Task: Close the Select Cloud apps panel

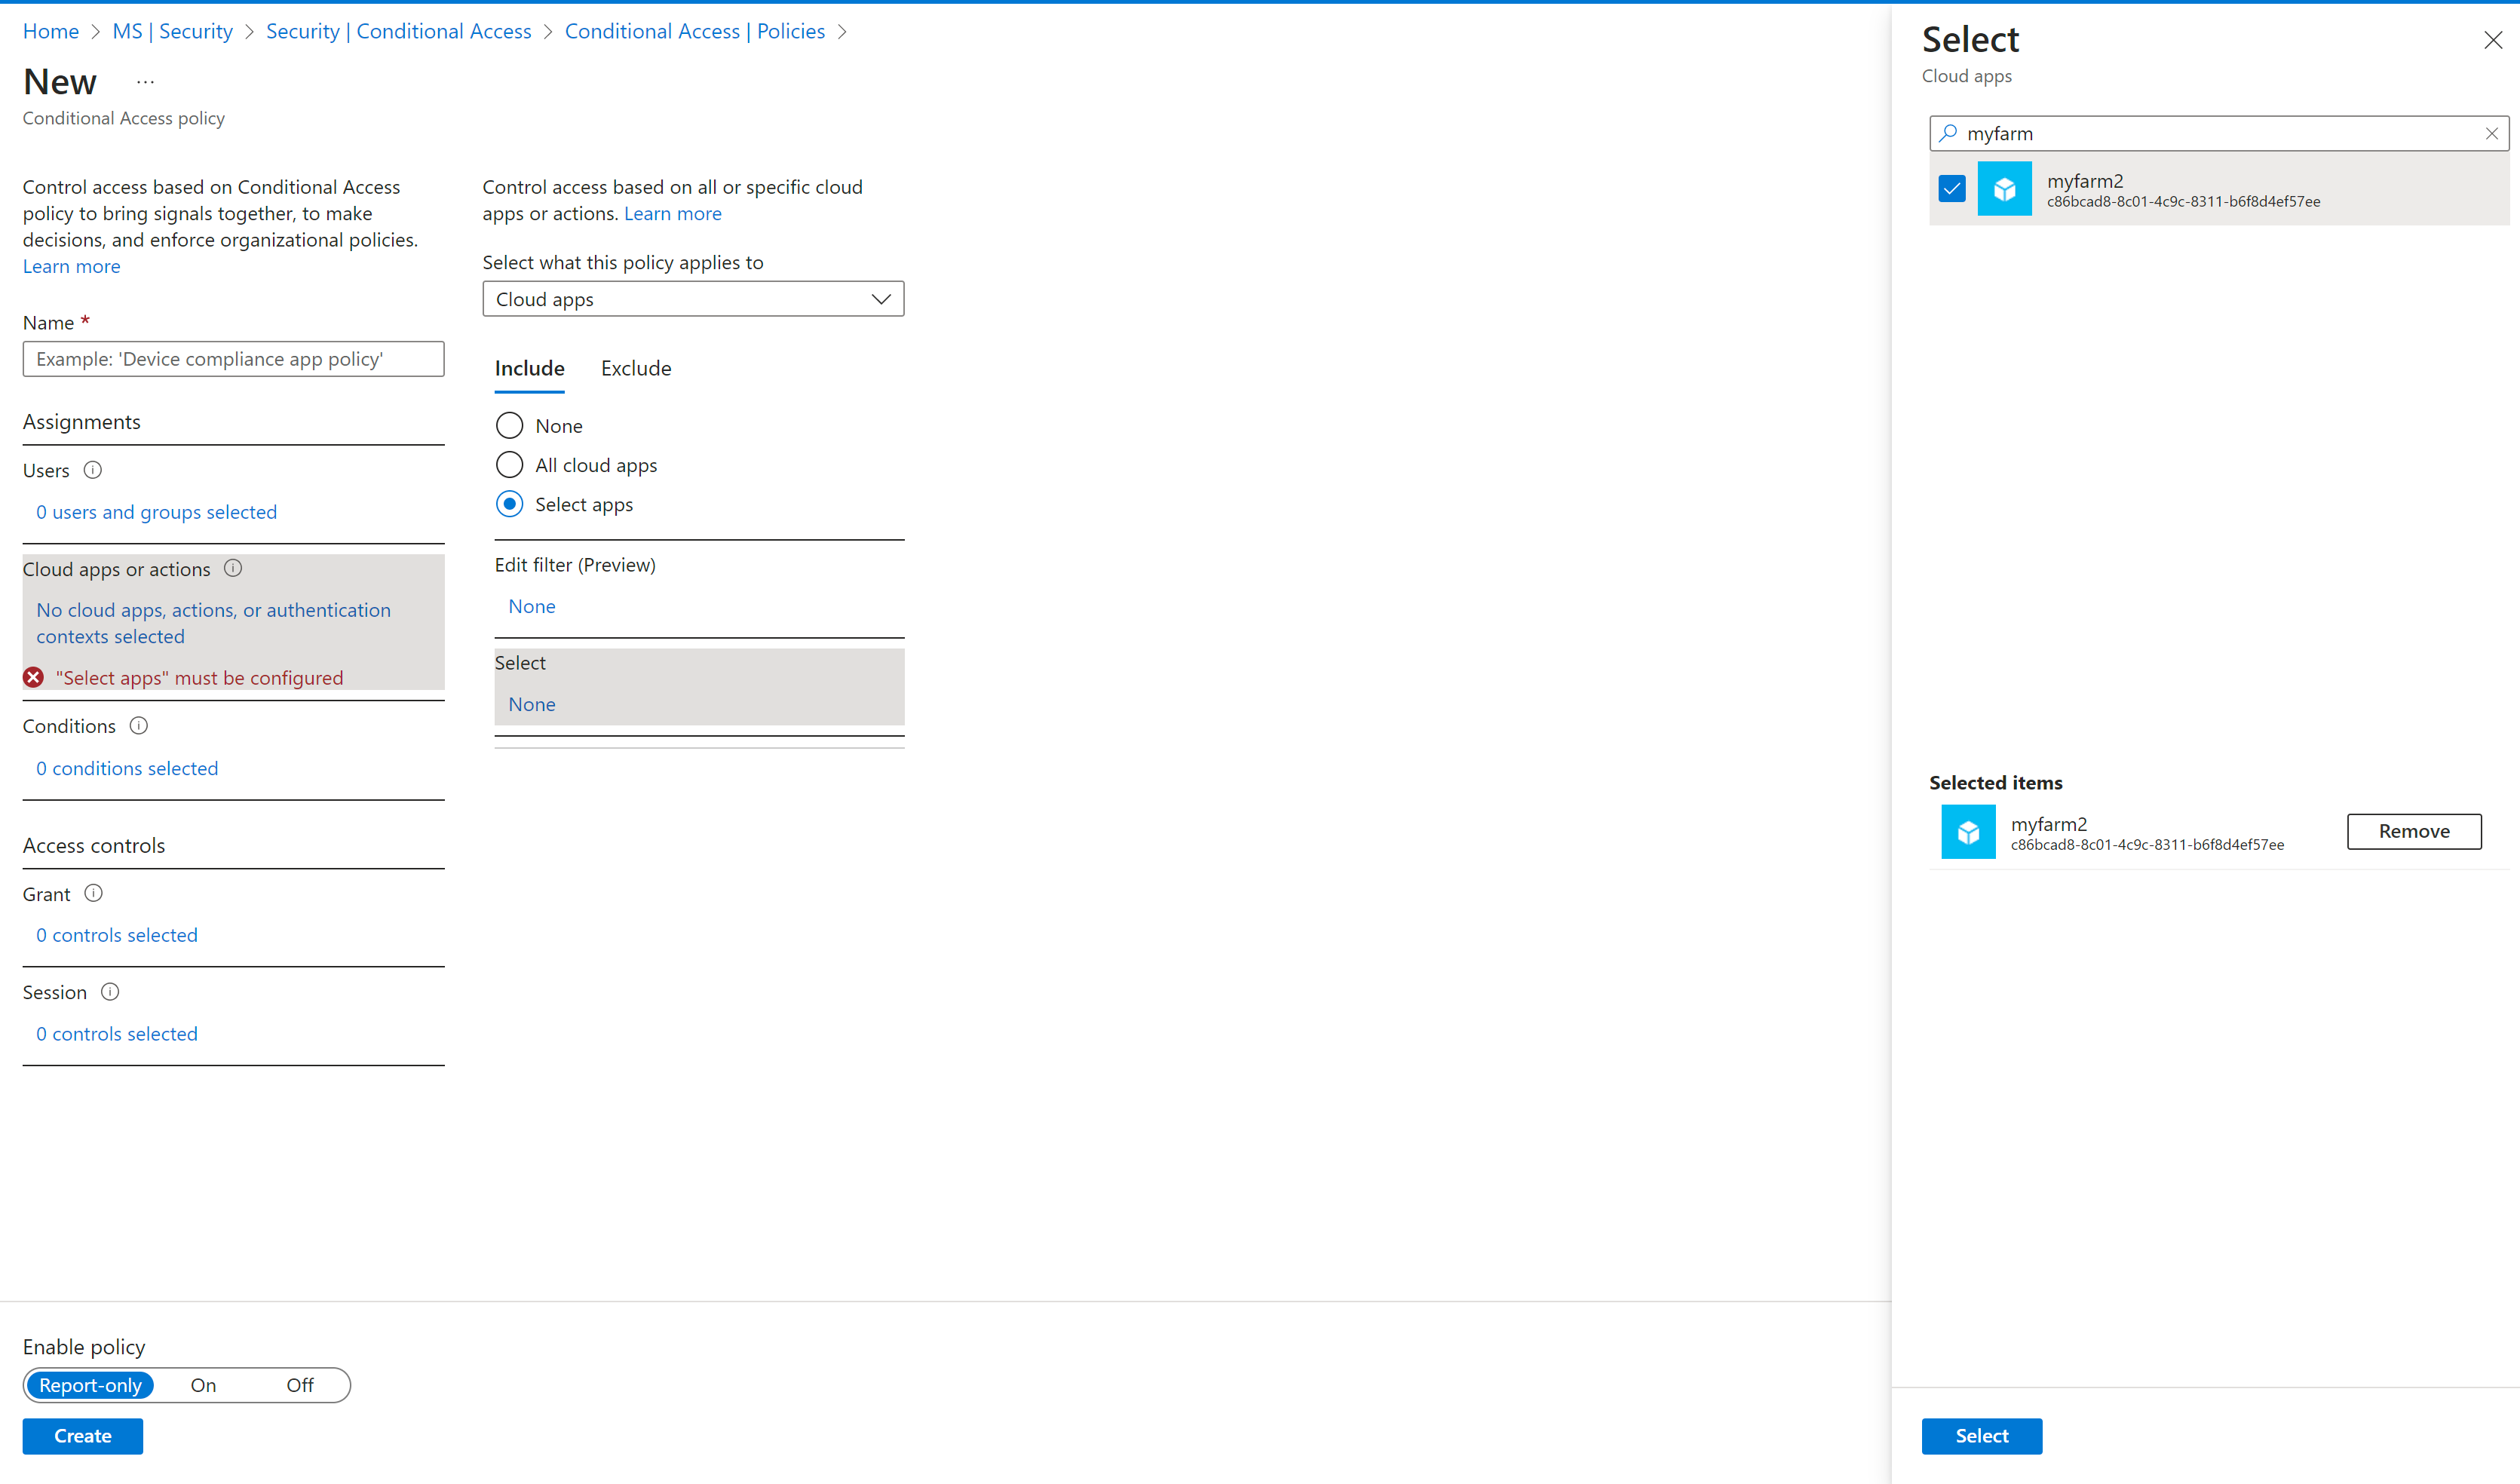Action: [x=2493, y=40]
